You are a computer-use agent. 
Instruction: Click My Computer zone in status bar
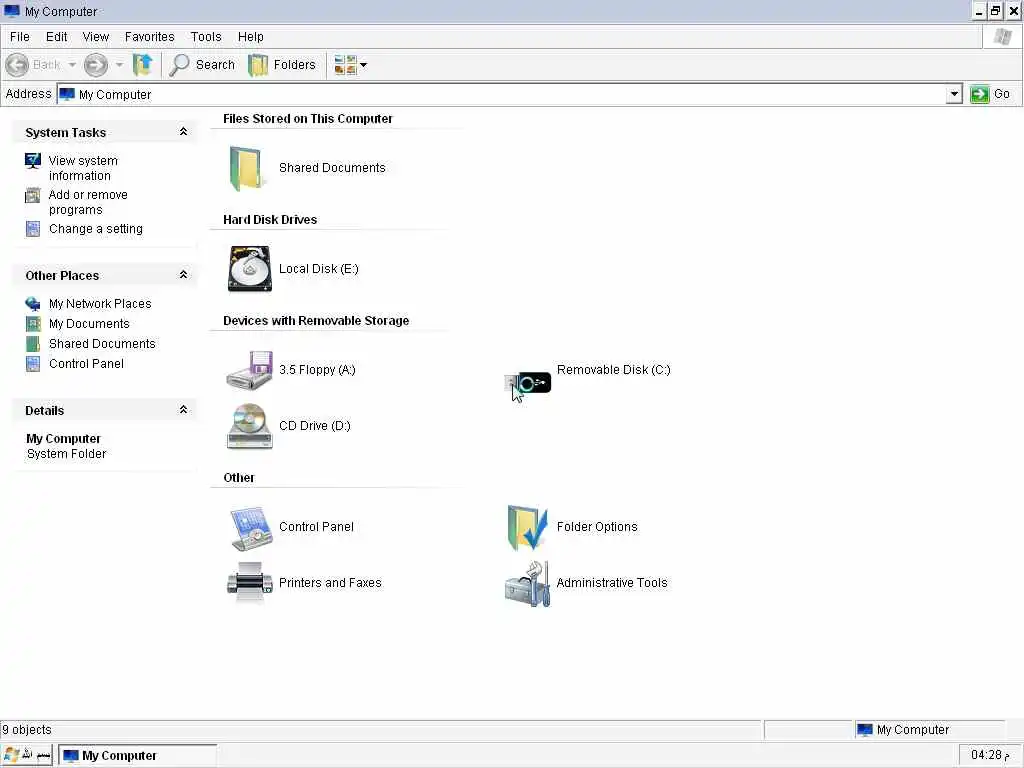[929, 729]
